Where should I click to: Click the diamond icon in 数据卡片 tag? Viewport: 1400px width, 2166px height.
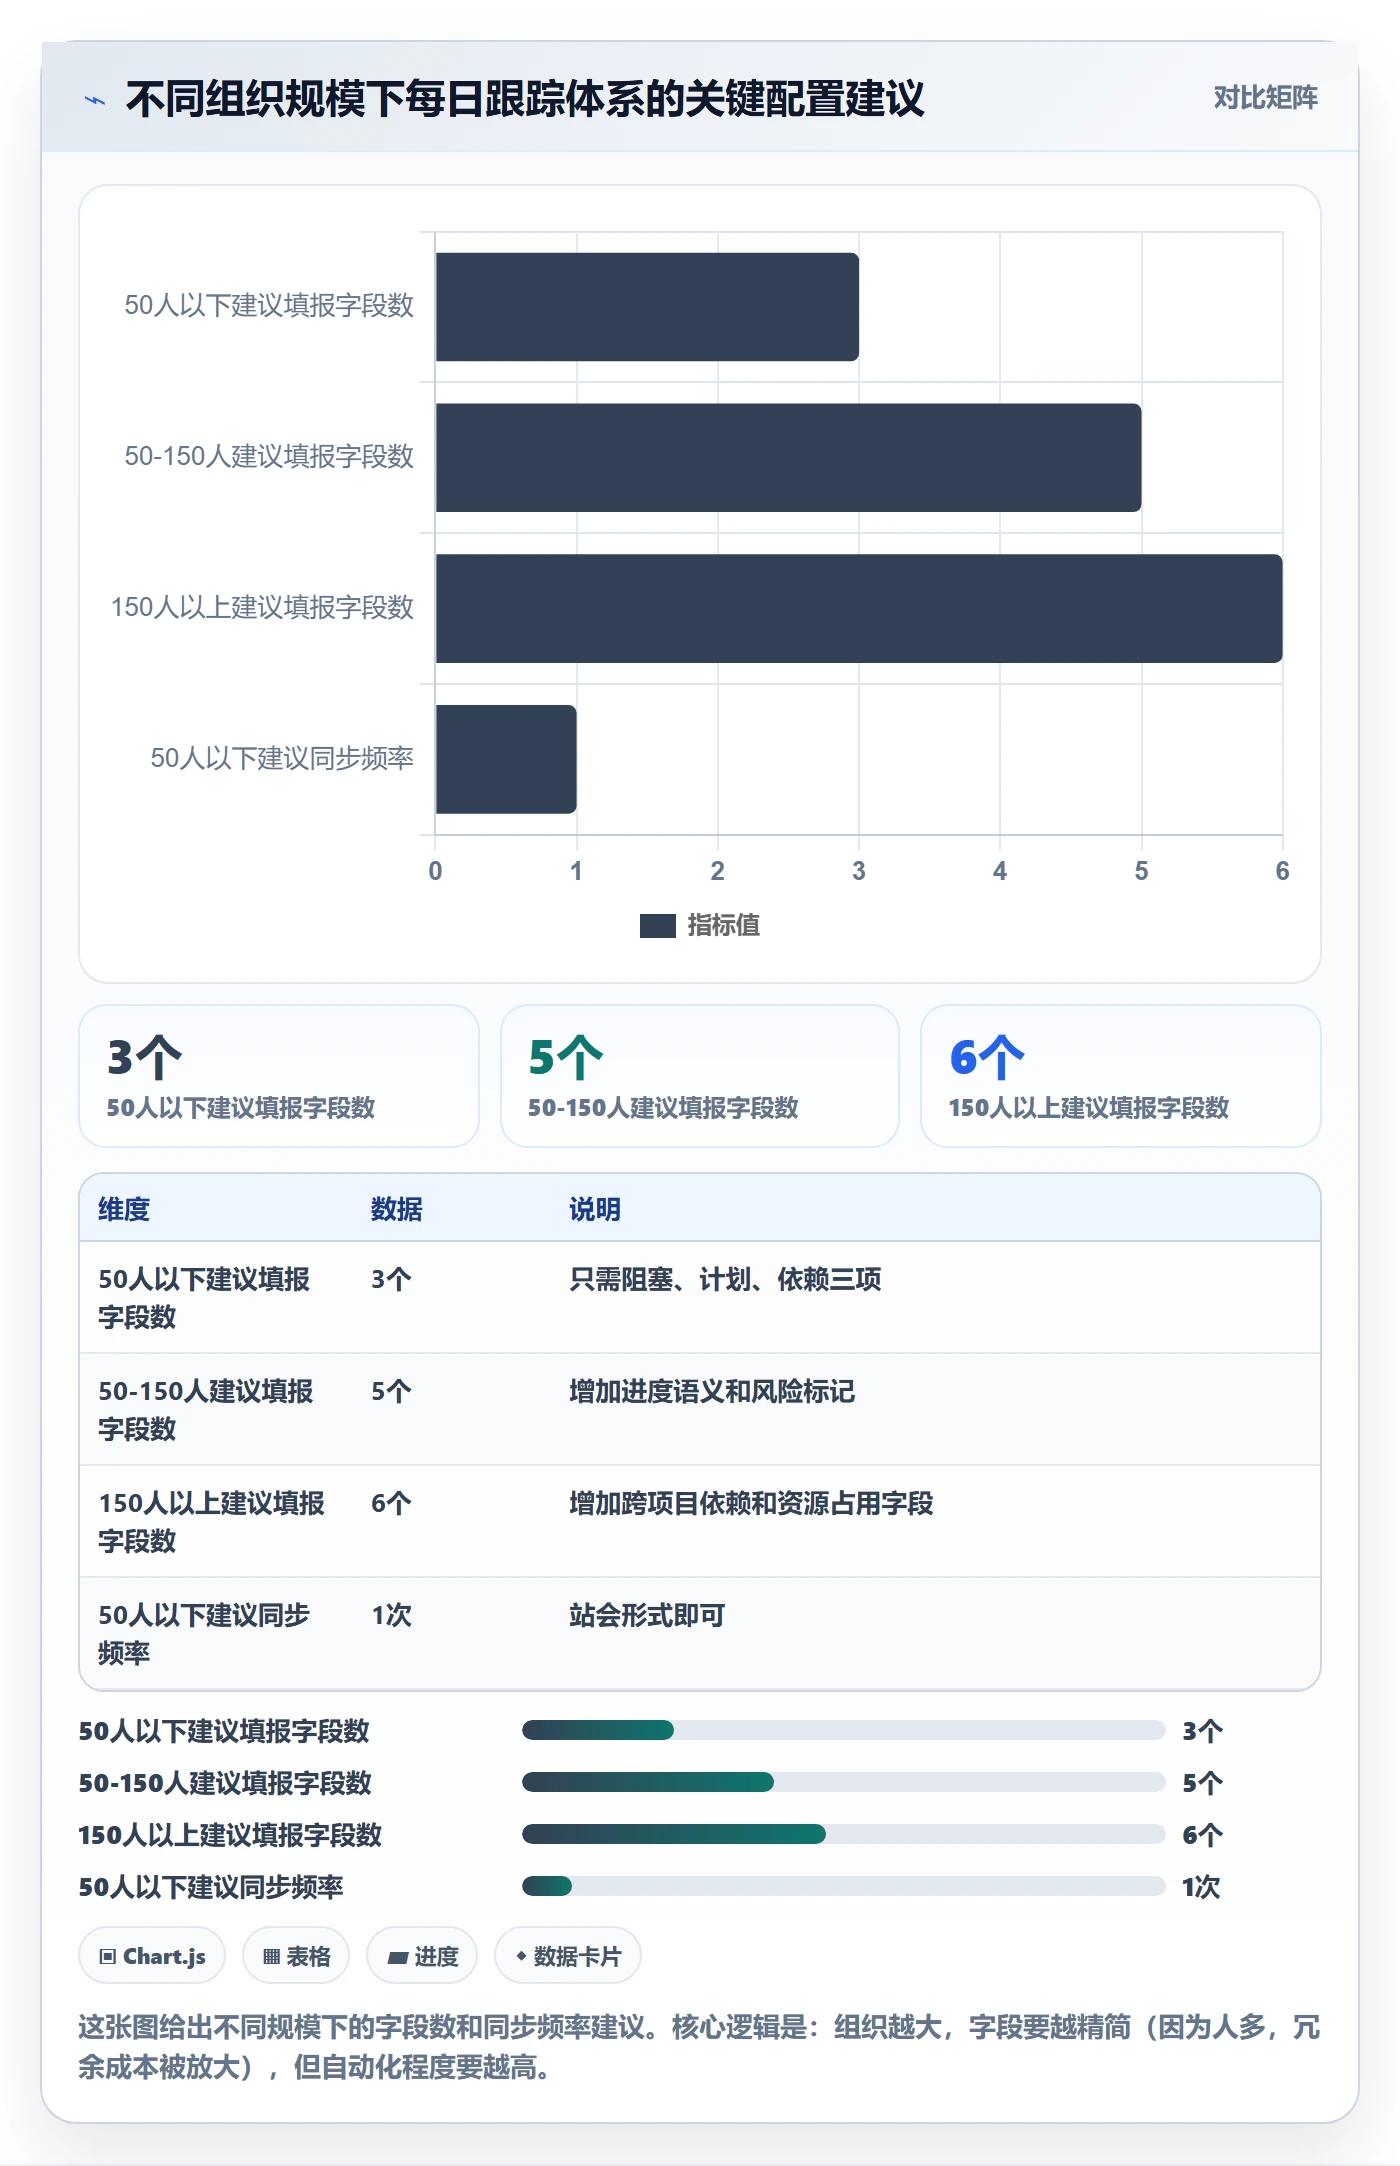[x=521, y=1956]
